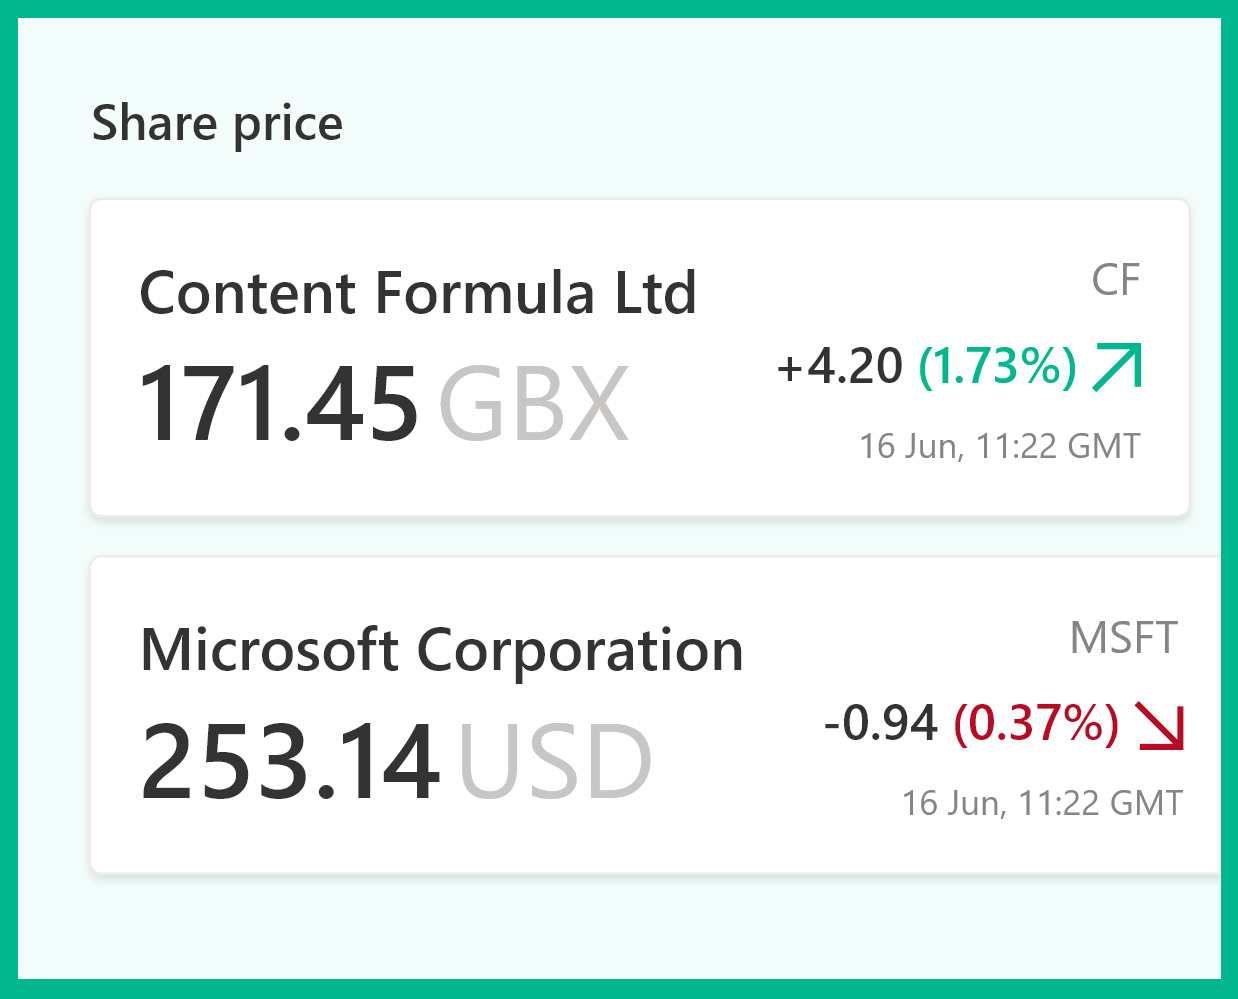Click the Share price heading
The image size is (1238, 999).
217,123
